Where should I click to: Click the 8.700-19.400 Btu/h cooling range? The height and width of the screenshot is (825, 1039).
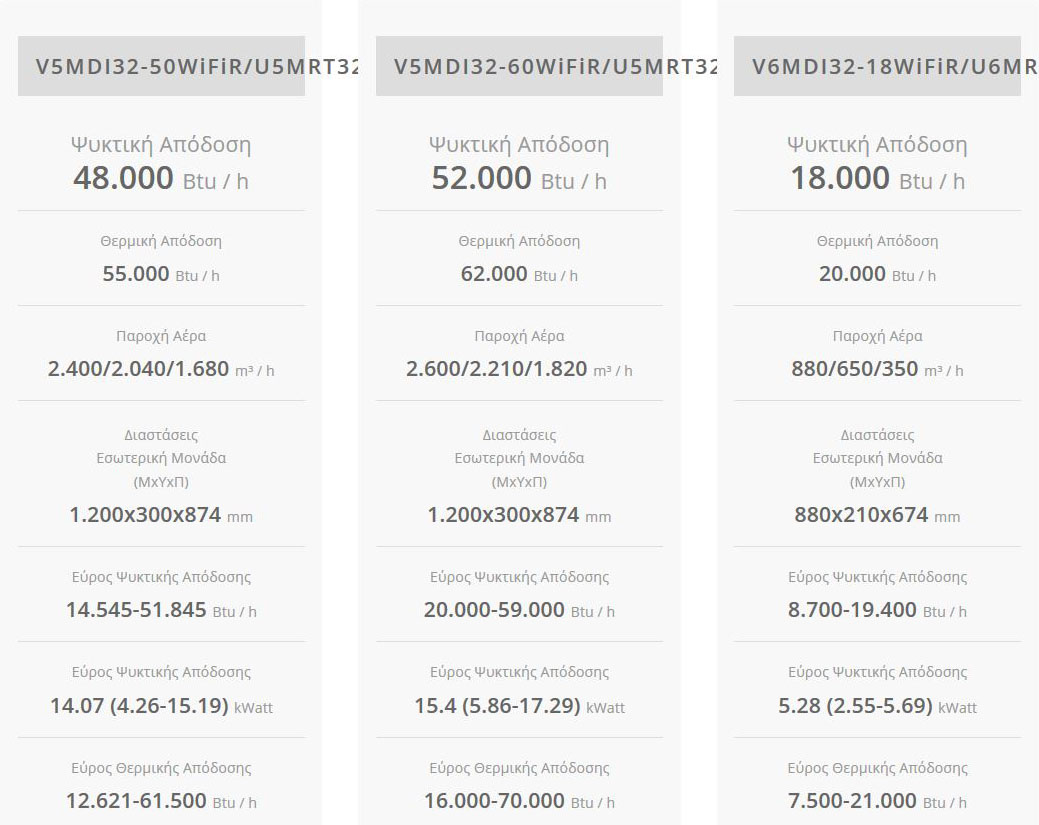point(877,610)
